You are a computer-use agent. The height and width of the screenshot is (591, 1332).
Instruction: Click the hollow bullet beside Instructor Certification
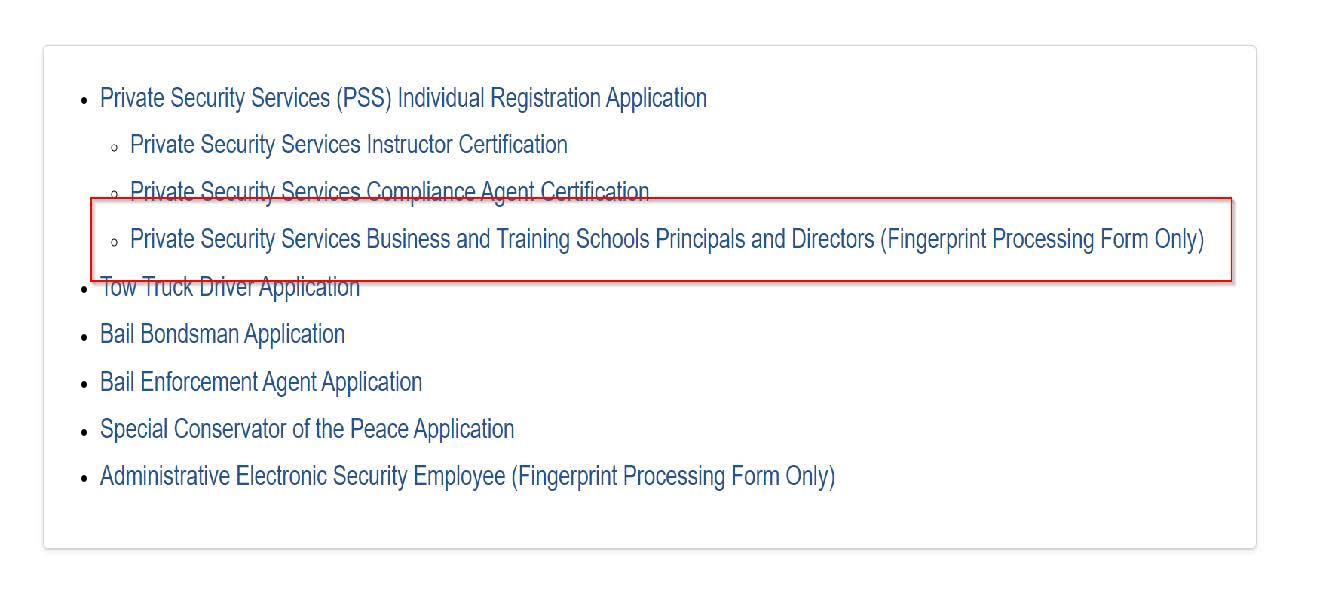click(115, 147)
